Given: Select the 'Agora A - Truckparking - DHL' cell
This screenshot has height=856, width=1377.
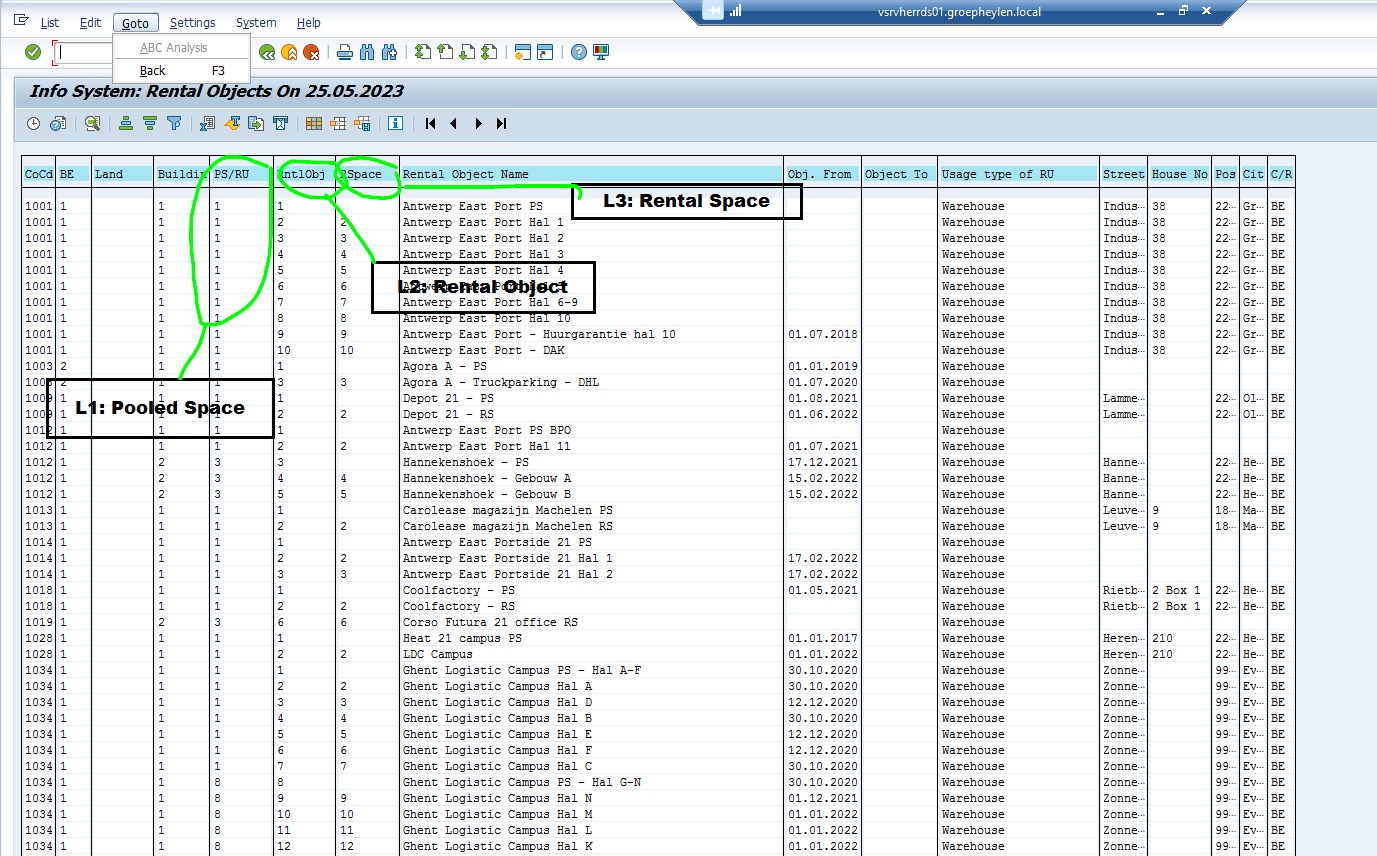Looking at the screenshot, I should point(591,382).
